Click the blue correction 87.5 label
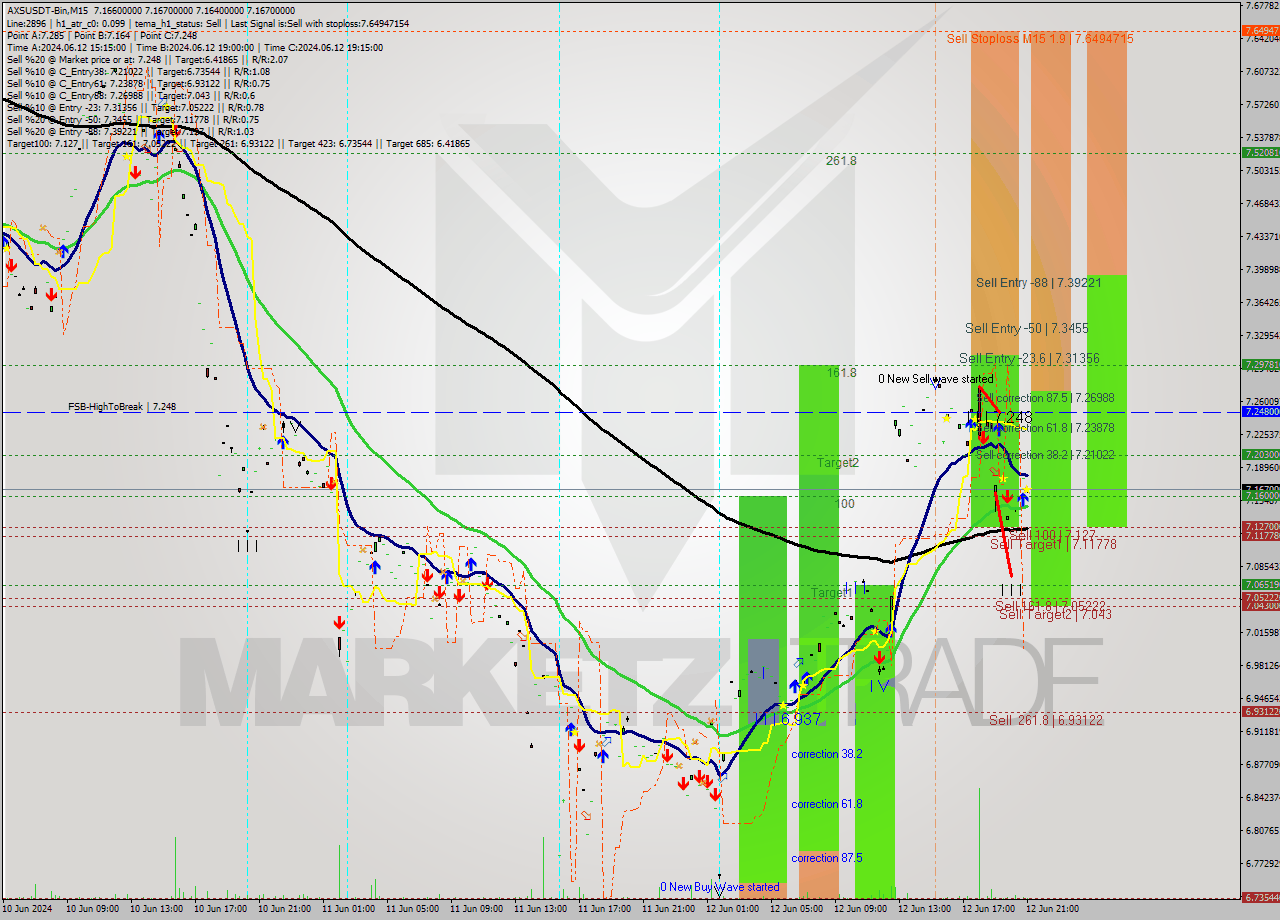This screenshot has height=920, width=1280. coord(827,858)
